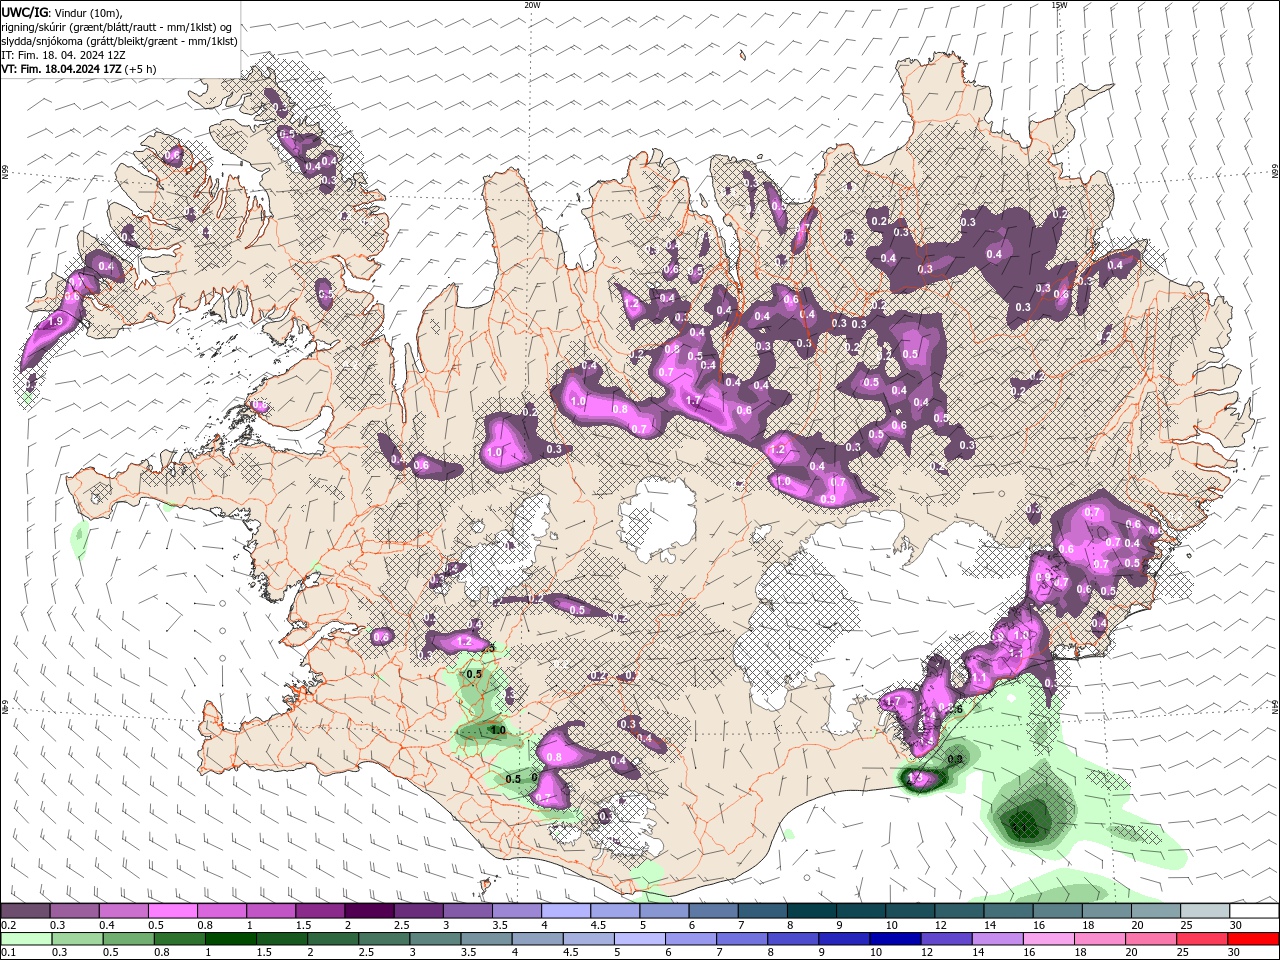1280x960 pixels.
Task: Click the bright red rain legend swatch above 30
Action: (x=1254, y=939)
